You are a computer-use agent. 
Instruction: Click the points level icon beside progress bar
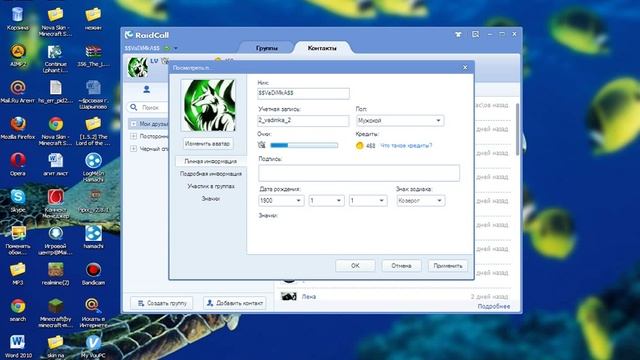point(262,145)
